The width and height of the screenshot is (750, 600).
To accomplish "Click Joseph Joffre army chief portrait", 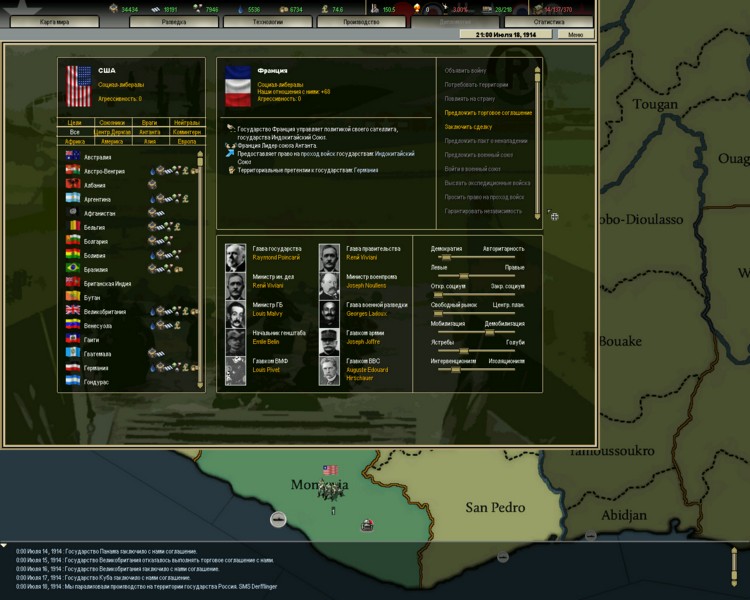I will coord(329,342).
